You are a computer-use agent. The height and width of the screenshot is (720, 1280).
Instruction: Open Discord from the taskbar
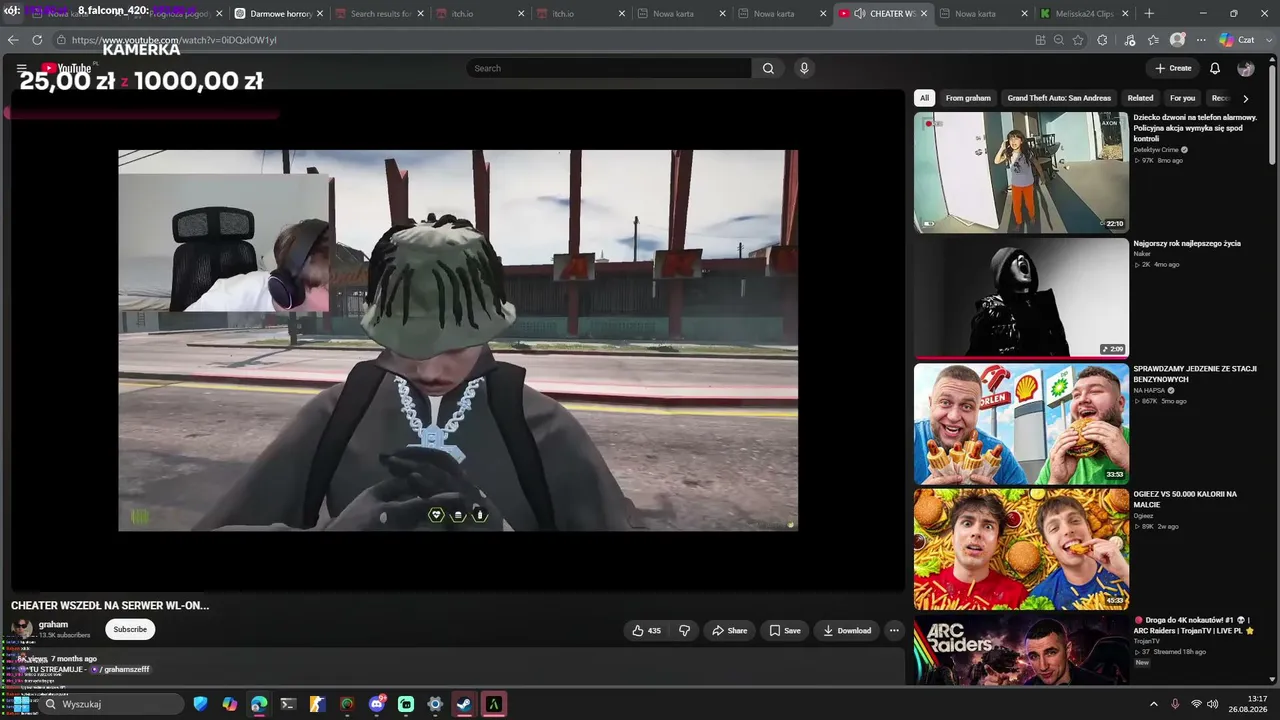pos(377,704)
